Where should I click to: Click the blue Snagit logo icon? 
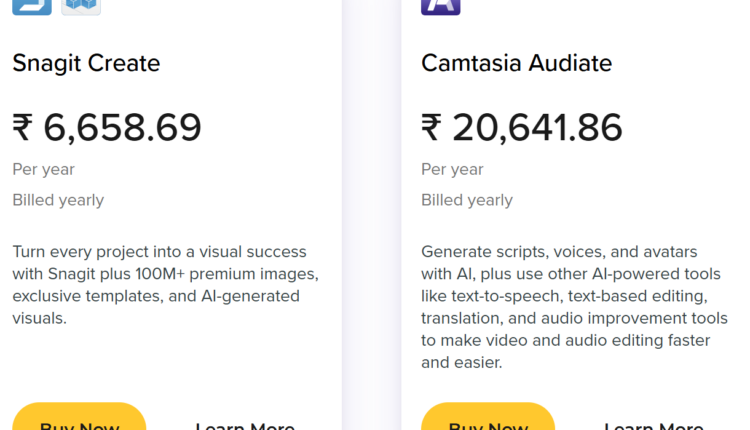pos(32,5)
